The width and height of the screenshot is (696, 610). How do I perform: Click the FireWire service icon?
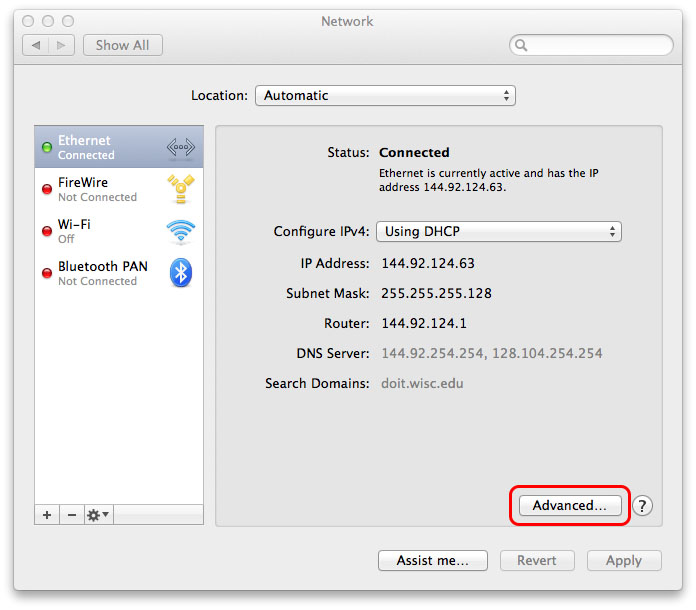[x=181, y=189]
